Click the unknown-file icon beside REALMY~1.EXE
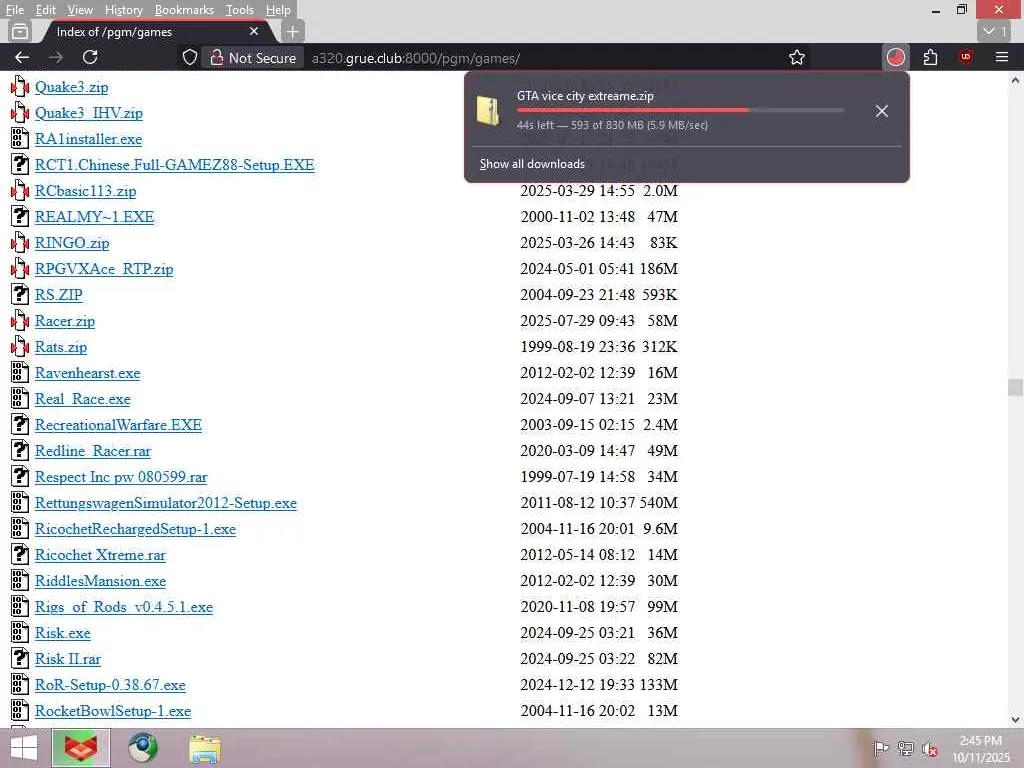The height and width of the screenshot is (768, 1024). (20, 216)
